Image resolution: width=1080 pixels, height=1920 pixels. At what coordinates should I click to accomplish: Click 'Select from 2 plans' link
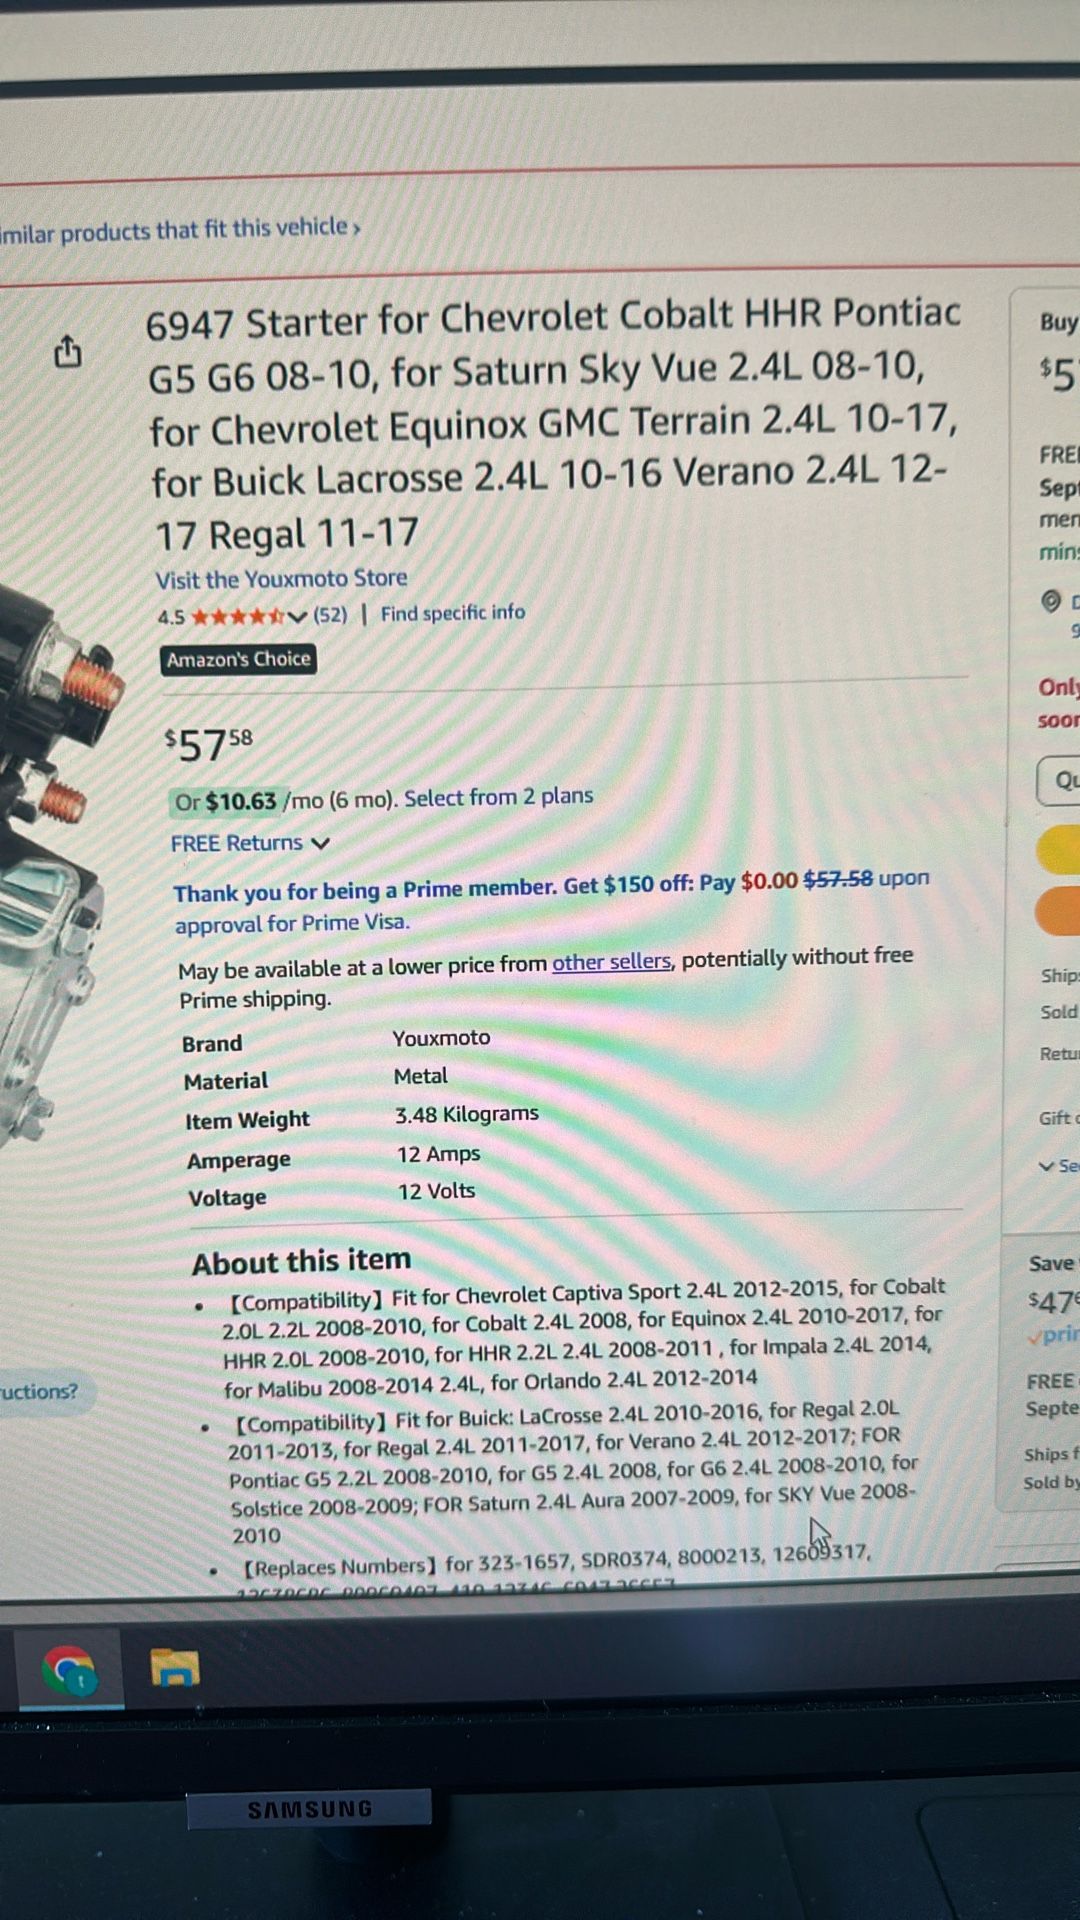point(498,797)
